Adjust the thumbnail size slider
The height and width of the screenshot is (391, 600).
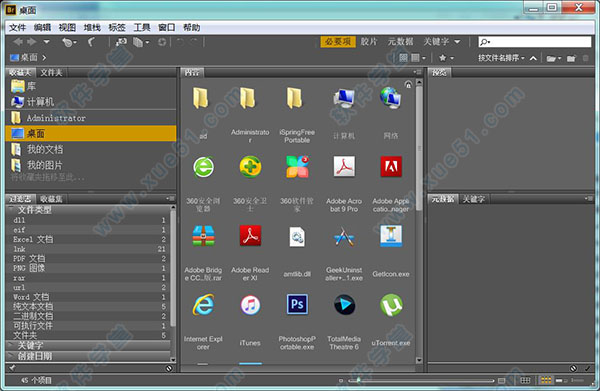[x=421, y=380]
